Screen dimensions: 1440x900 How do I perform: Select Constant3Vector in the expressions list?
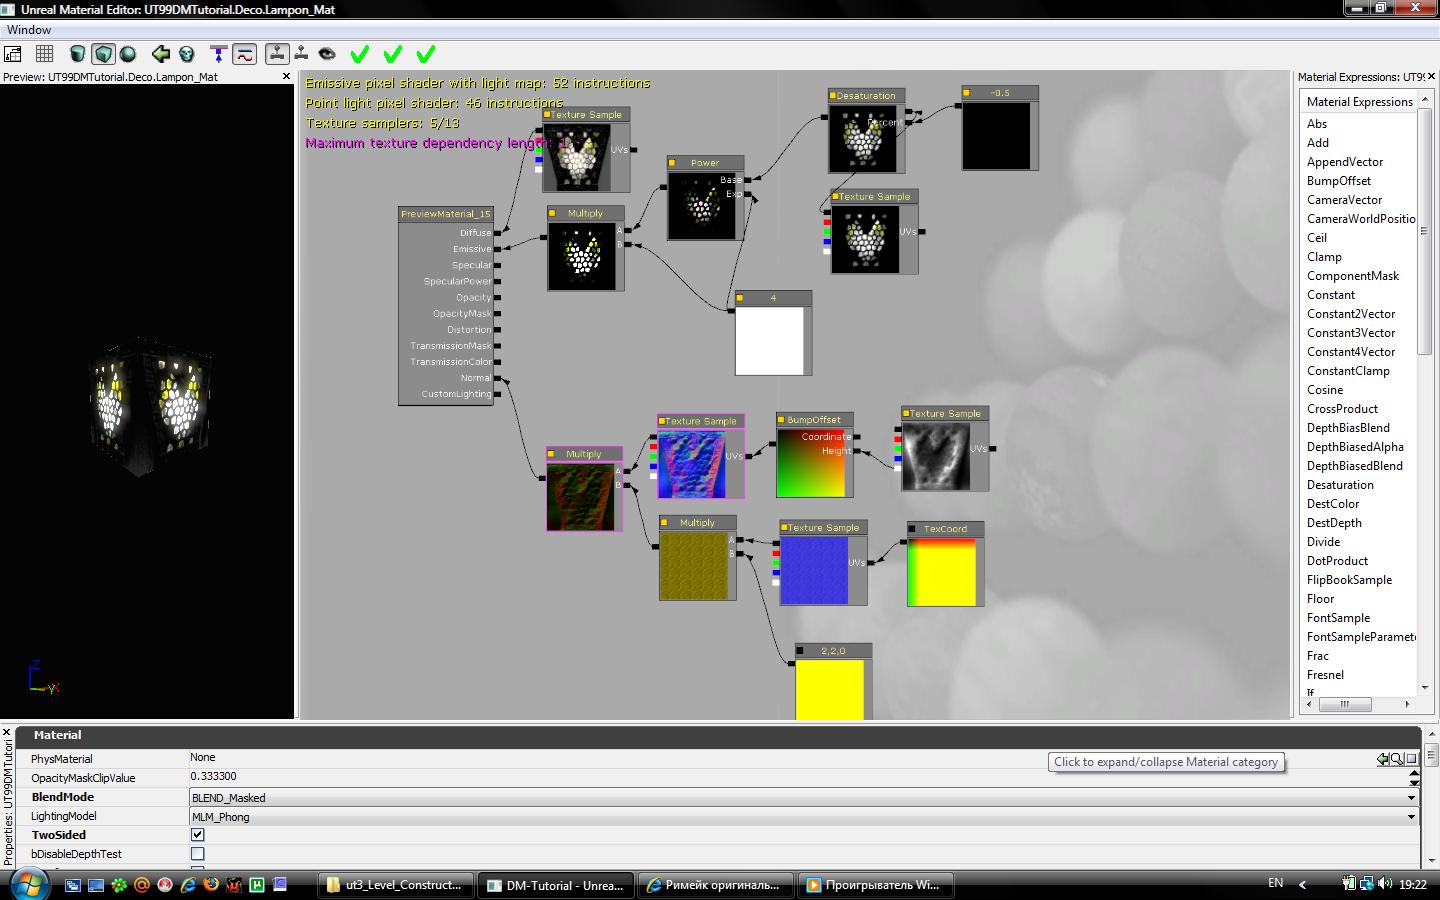point(1351,333)
